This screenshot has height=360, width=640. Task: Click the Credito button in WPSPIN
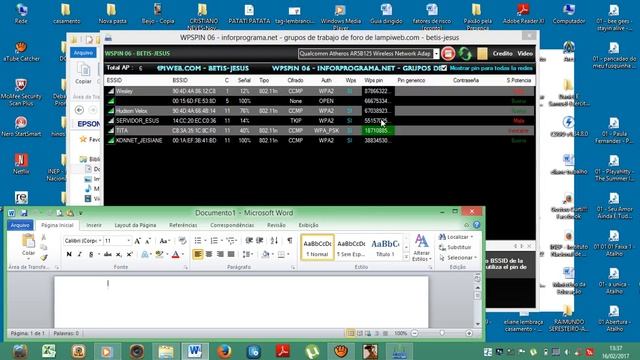pos(502,53)
